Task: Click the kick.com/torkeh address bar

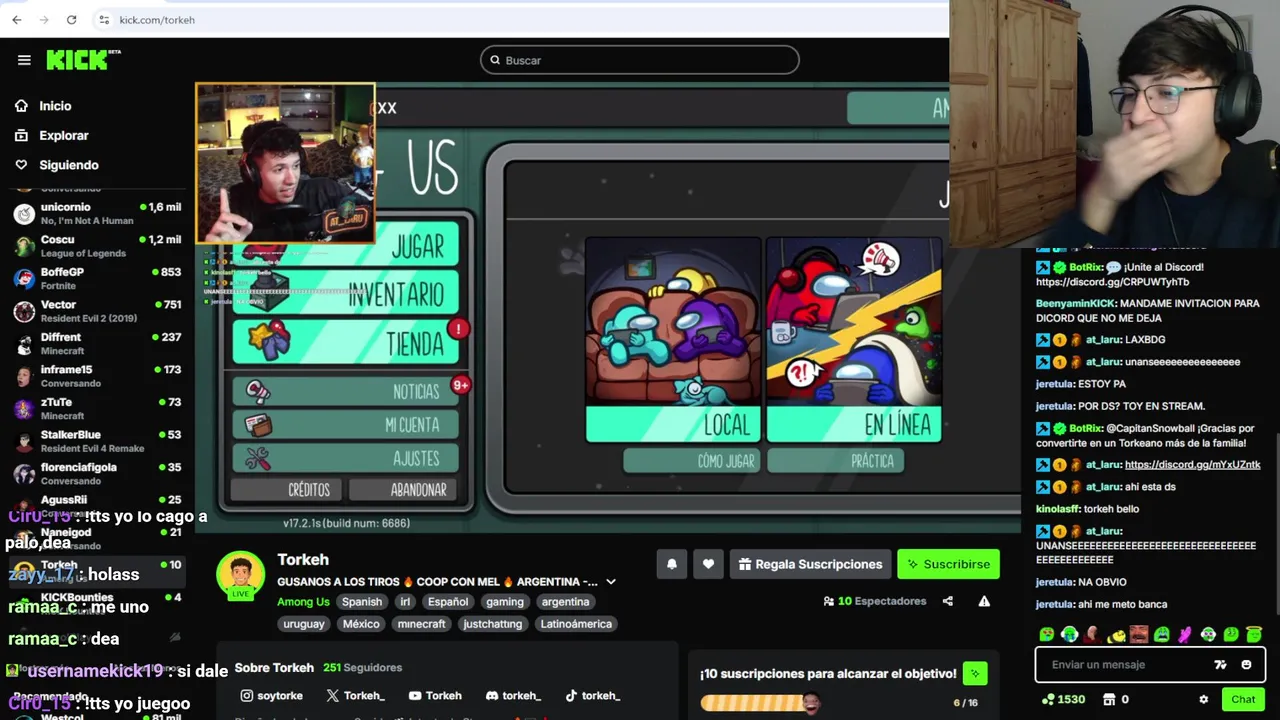Action: [157, 20]
